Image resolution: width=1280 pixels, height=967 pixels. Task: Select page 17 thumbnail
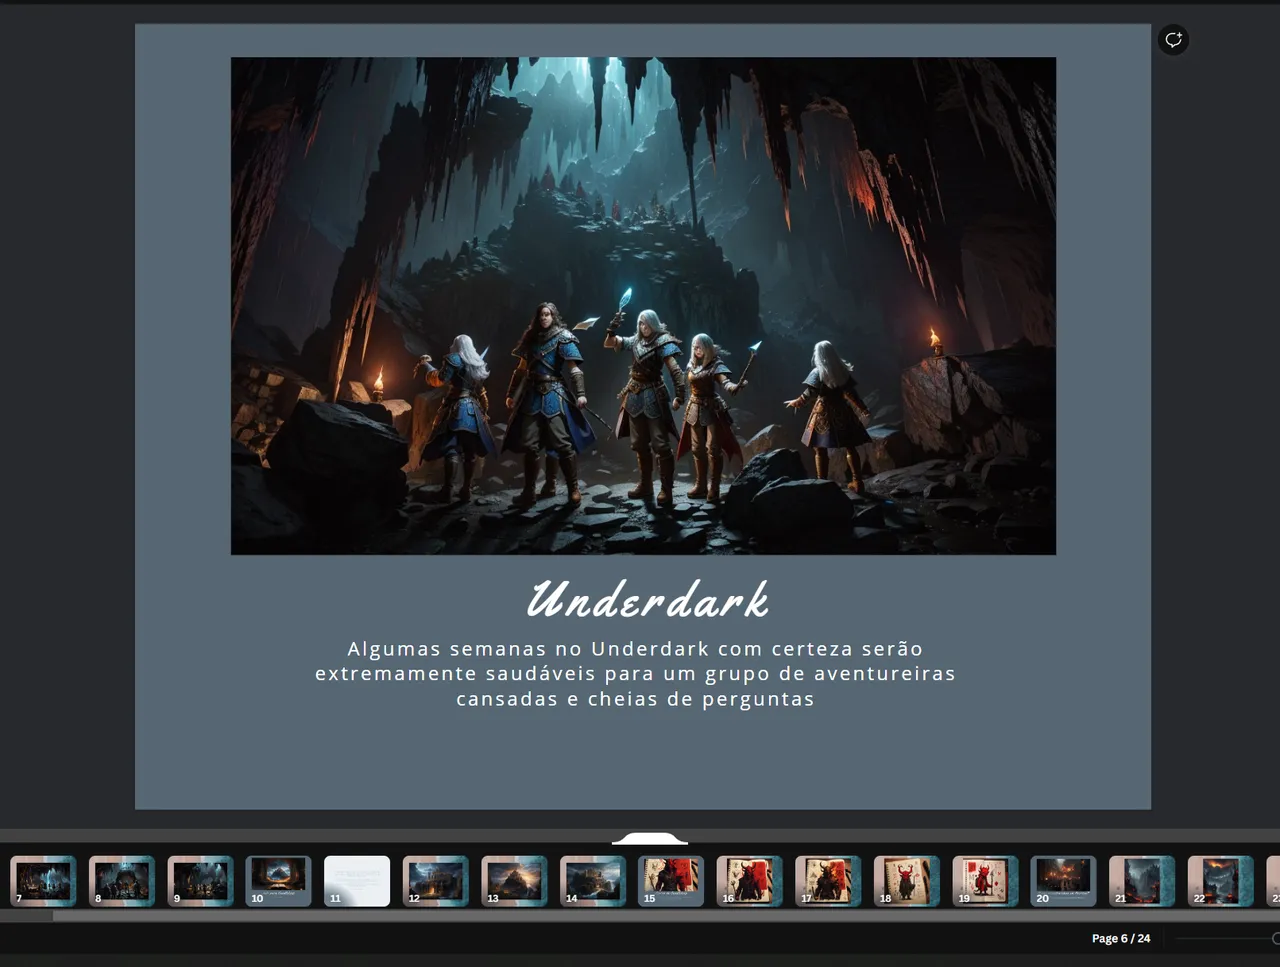(828, 881)
